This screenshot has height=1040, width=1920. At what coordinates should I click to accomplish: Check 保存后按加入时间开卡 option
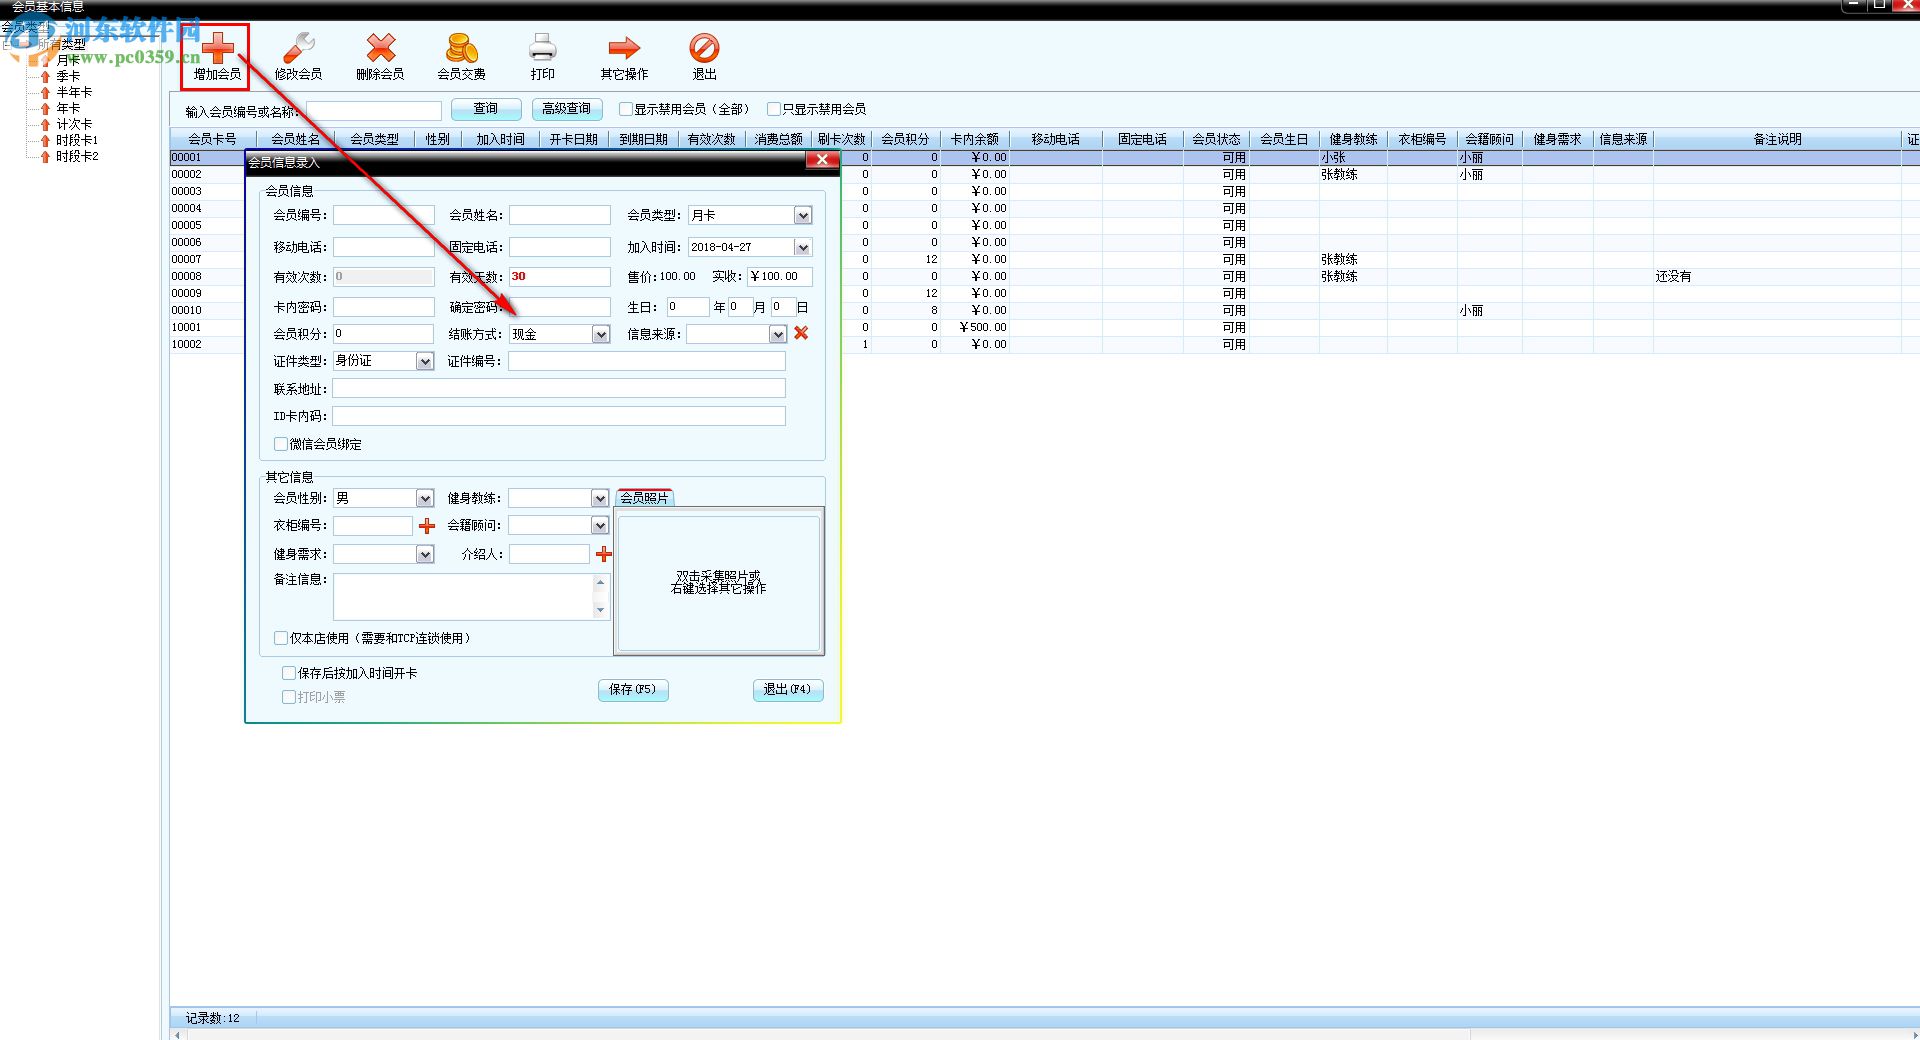tap(289, 673)
